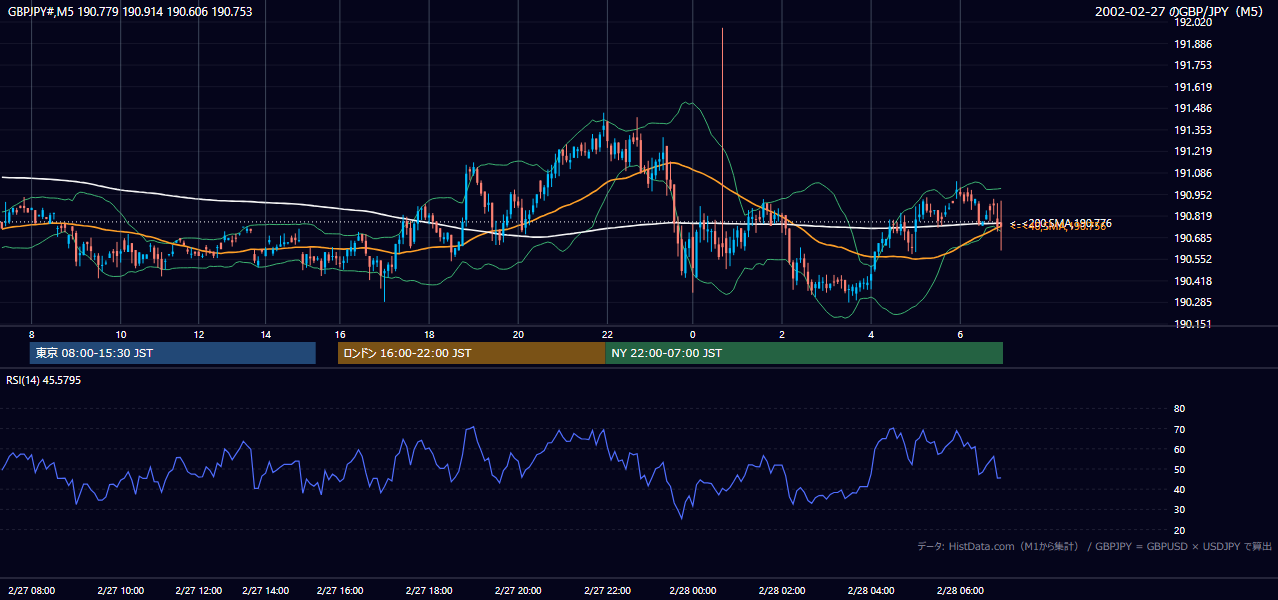Click the 2/27 16:00 bottom time label
Image resolution: width=1278 pixels, height=600 pixels.
coord(340,590)
